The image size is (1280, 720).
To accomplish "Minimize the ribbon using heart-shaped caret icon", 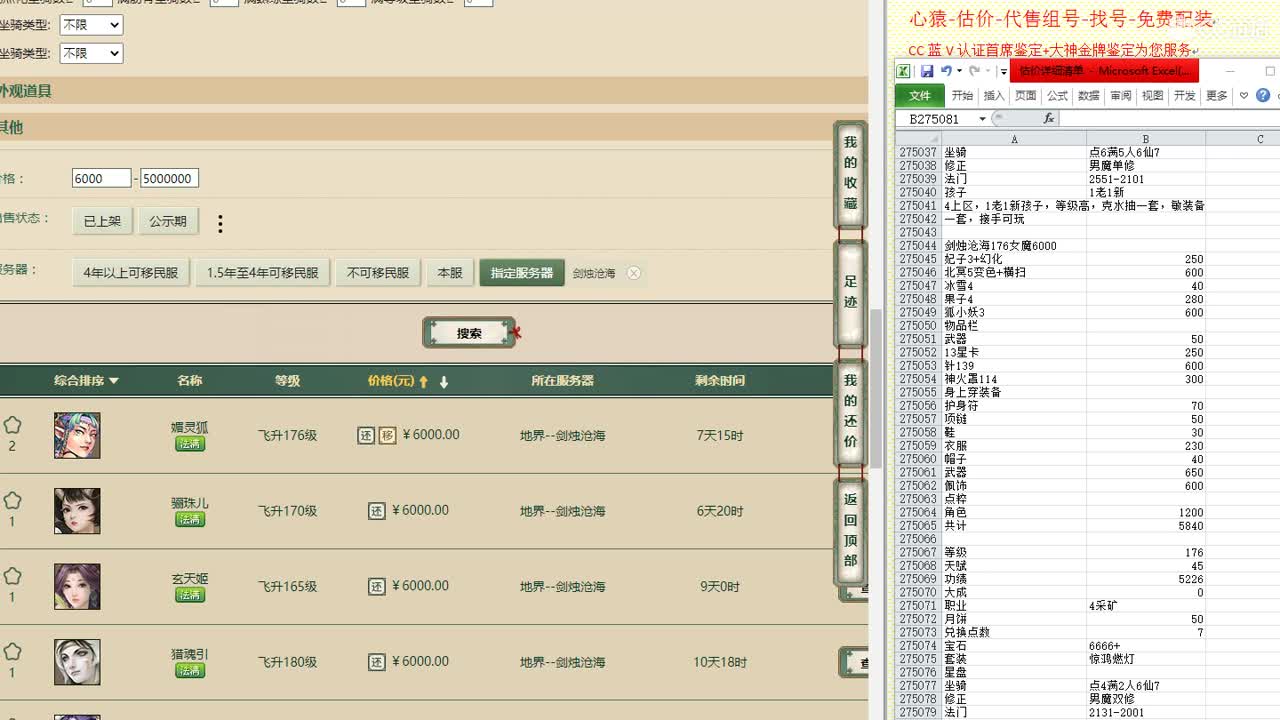I will pos(1244,96).
